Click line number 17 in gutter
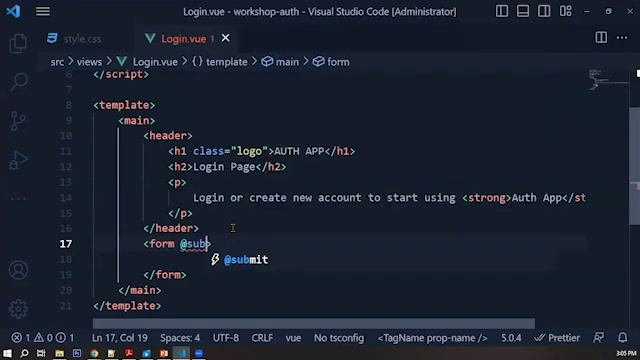 (66, 244)
